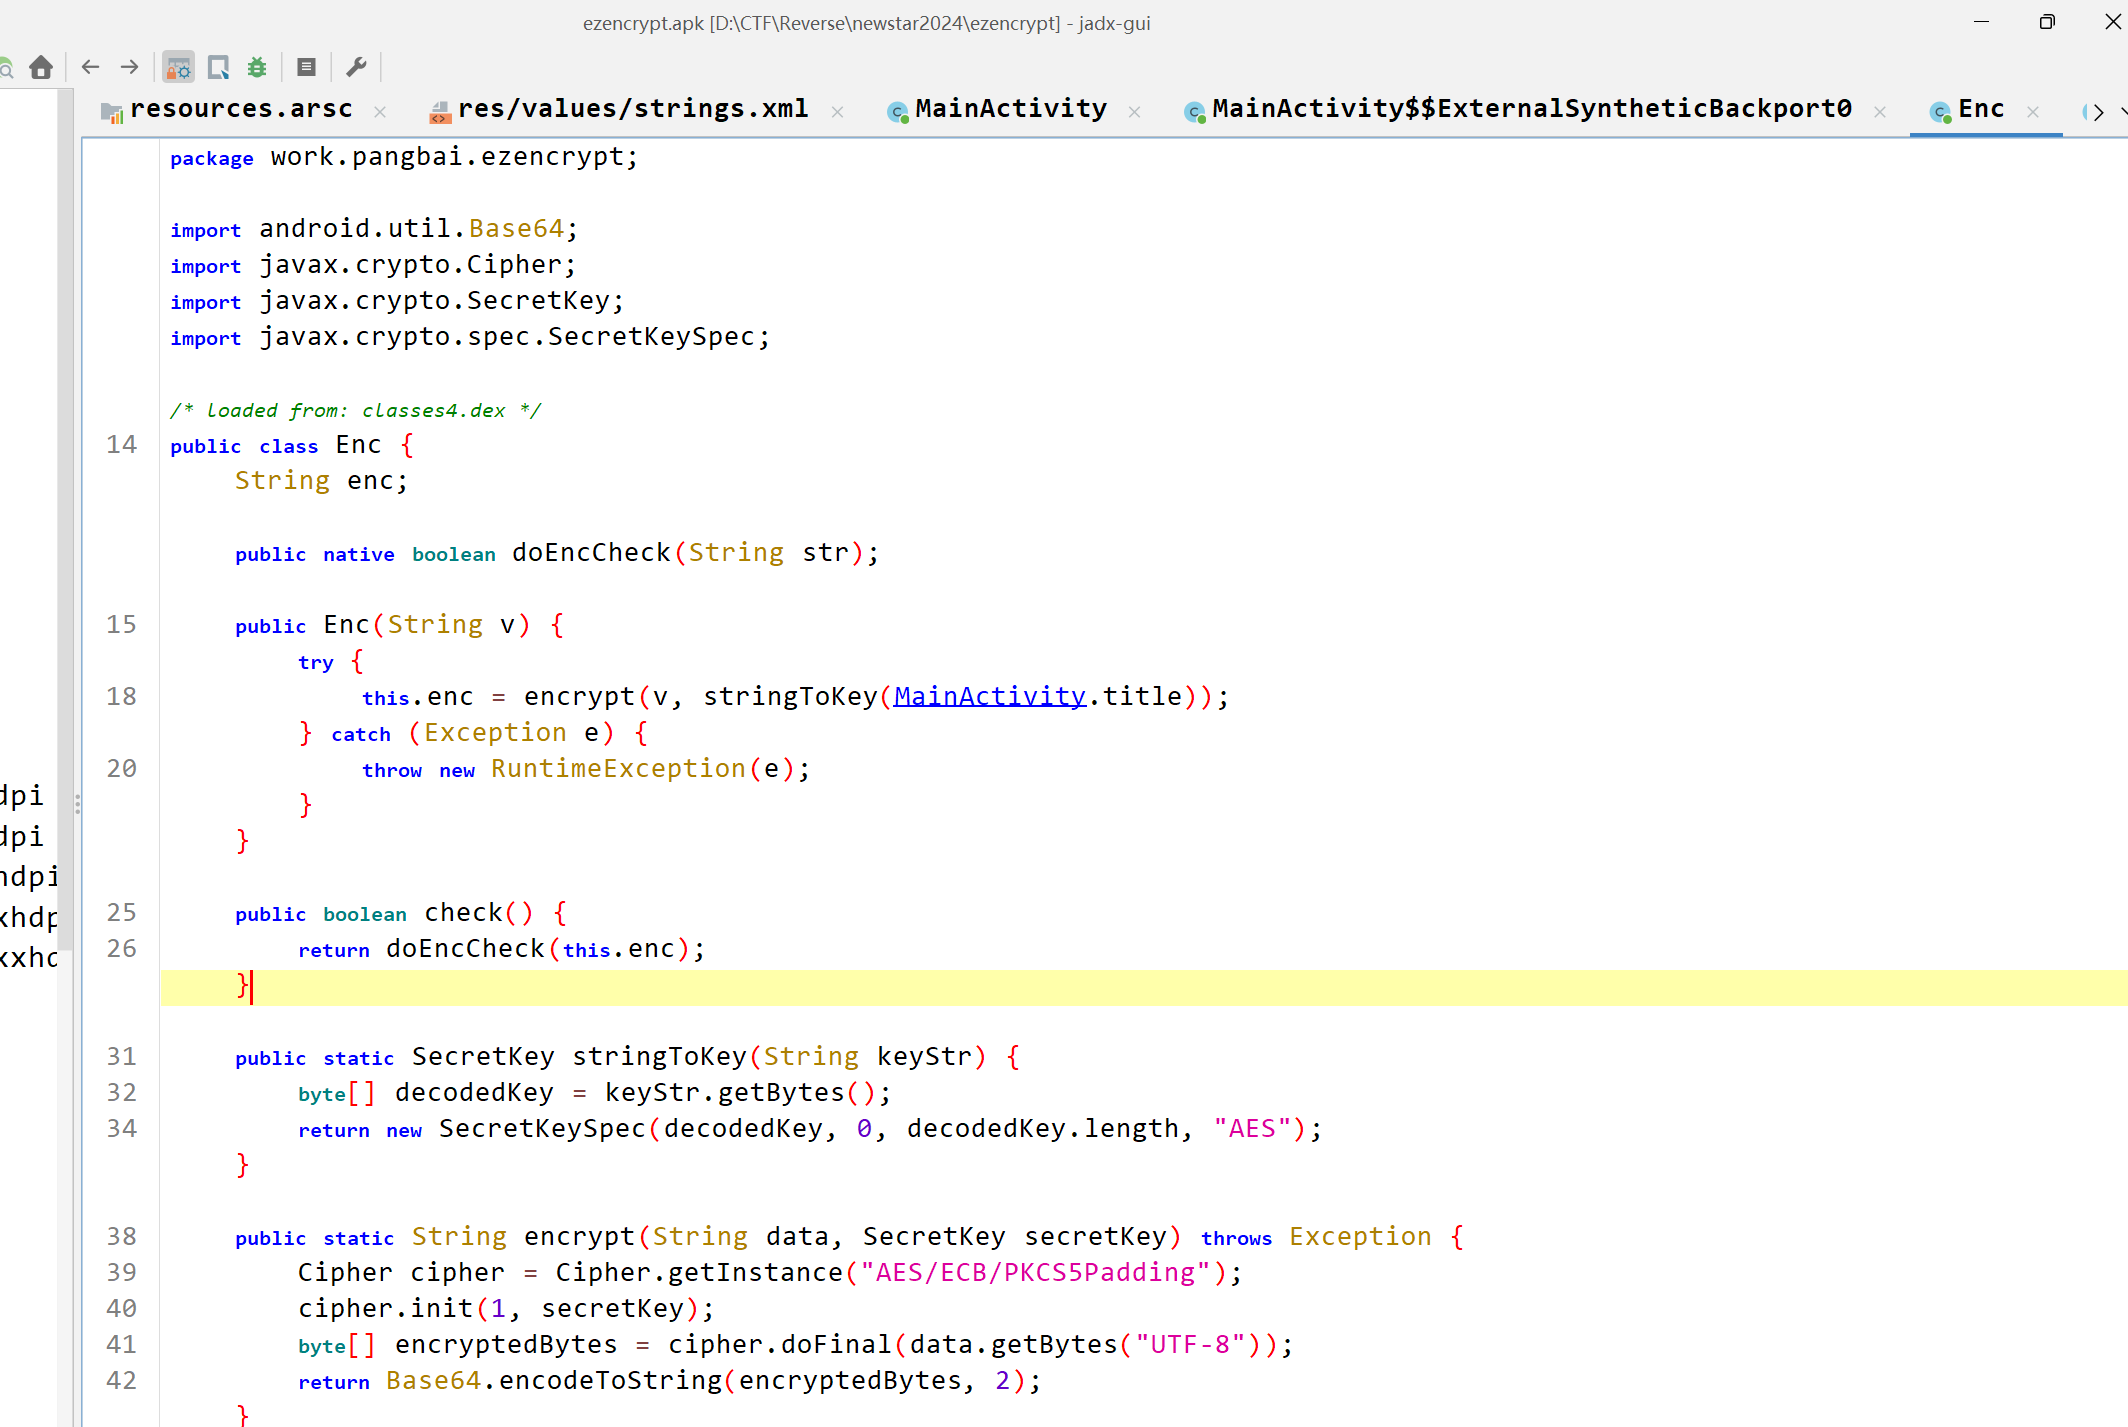Toggle the deobfuscation toolbar button

coord(179,67)
